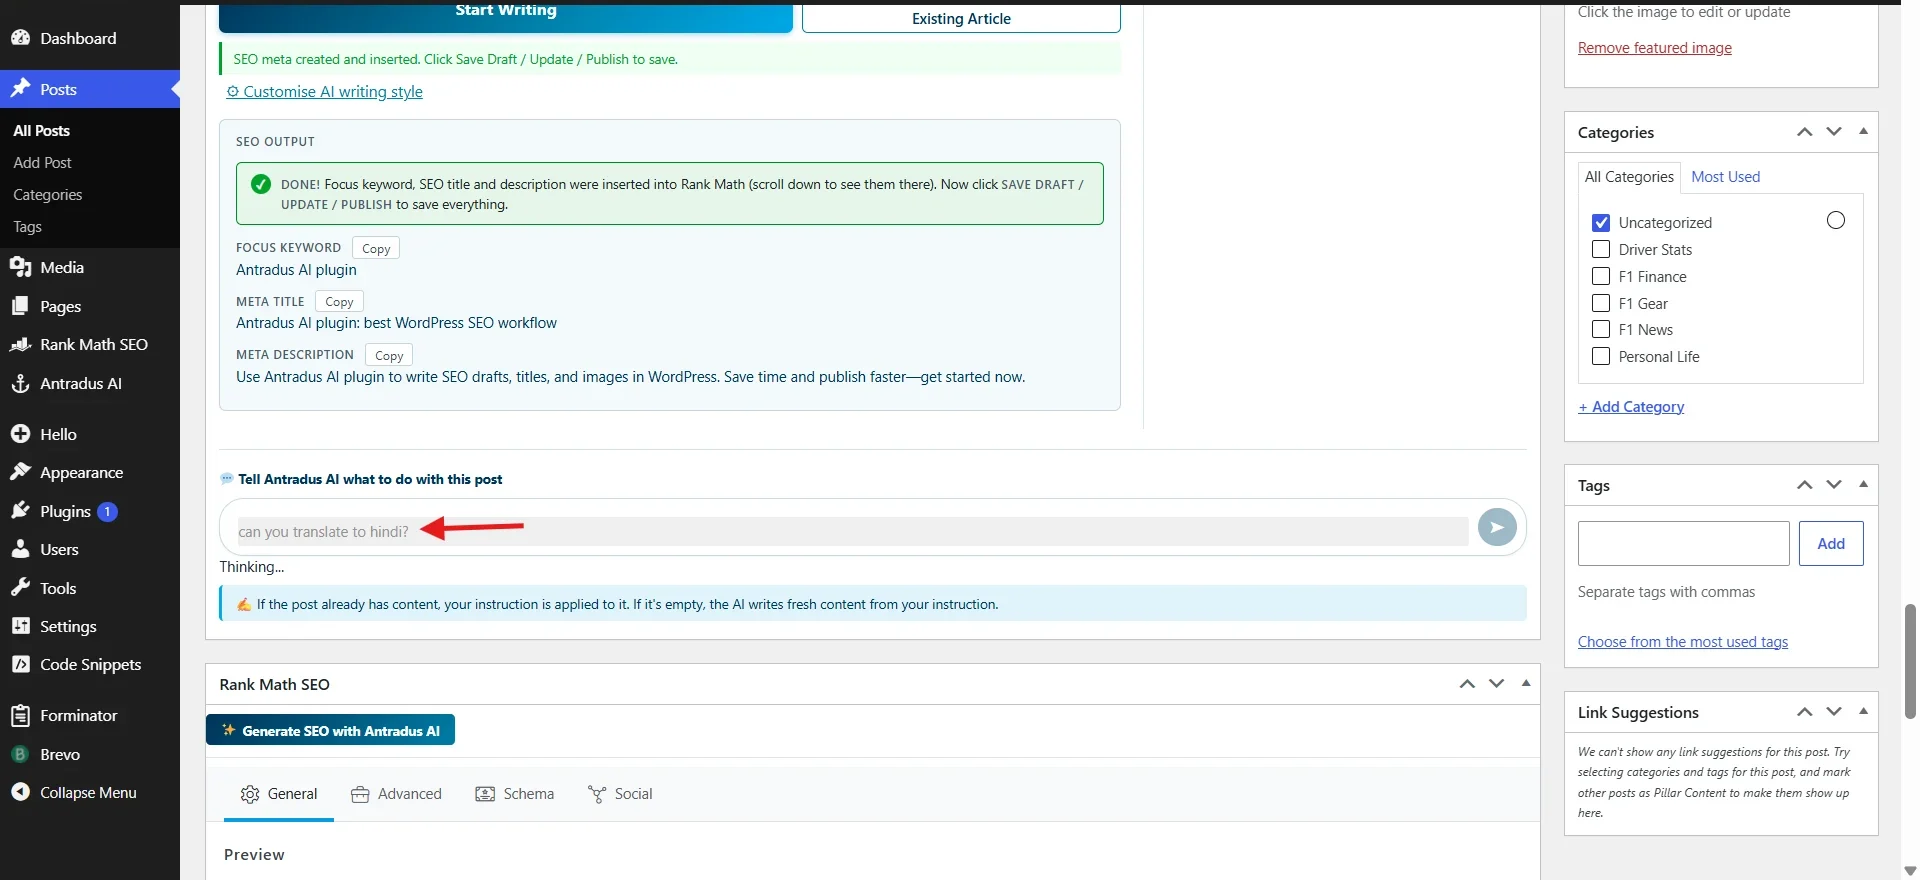1920x880 pixels.
Task: Move Categories panel up
Action: 1805,132
